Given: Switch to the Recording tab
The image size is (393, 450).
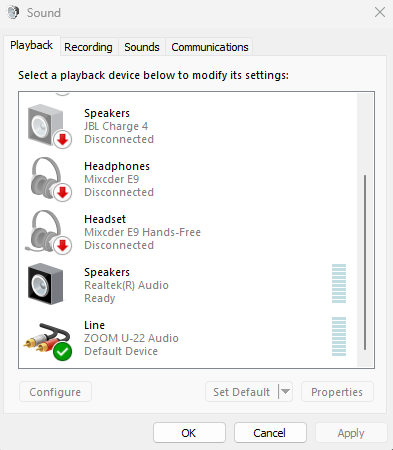Looking at the screenshot, I should click(88, 47).
